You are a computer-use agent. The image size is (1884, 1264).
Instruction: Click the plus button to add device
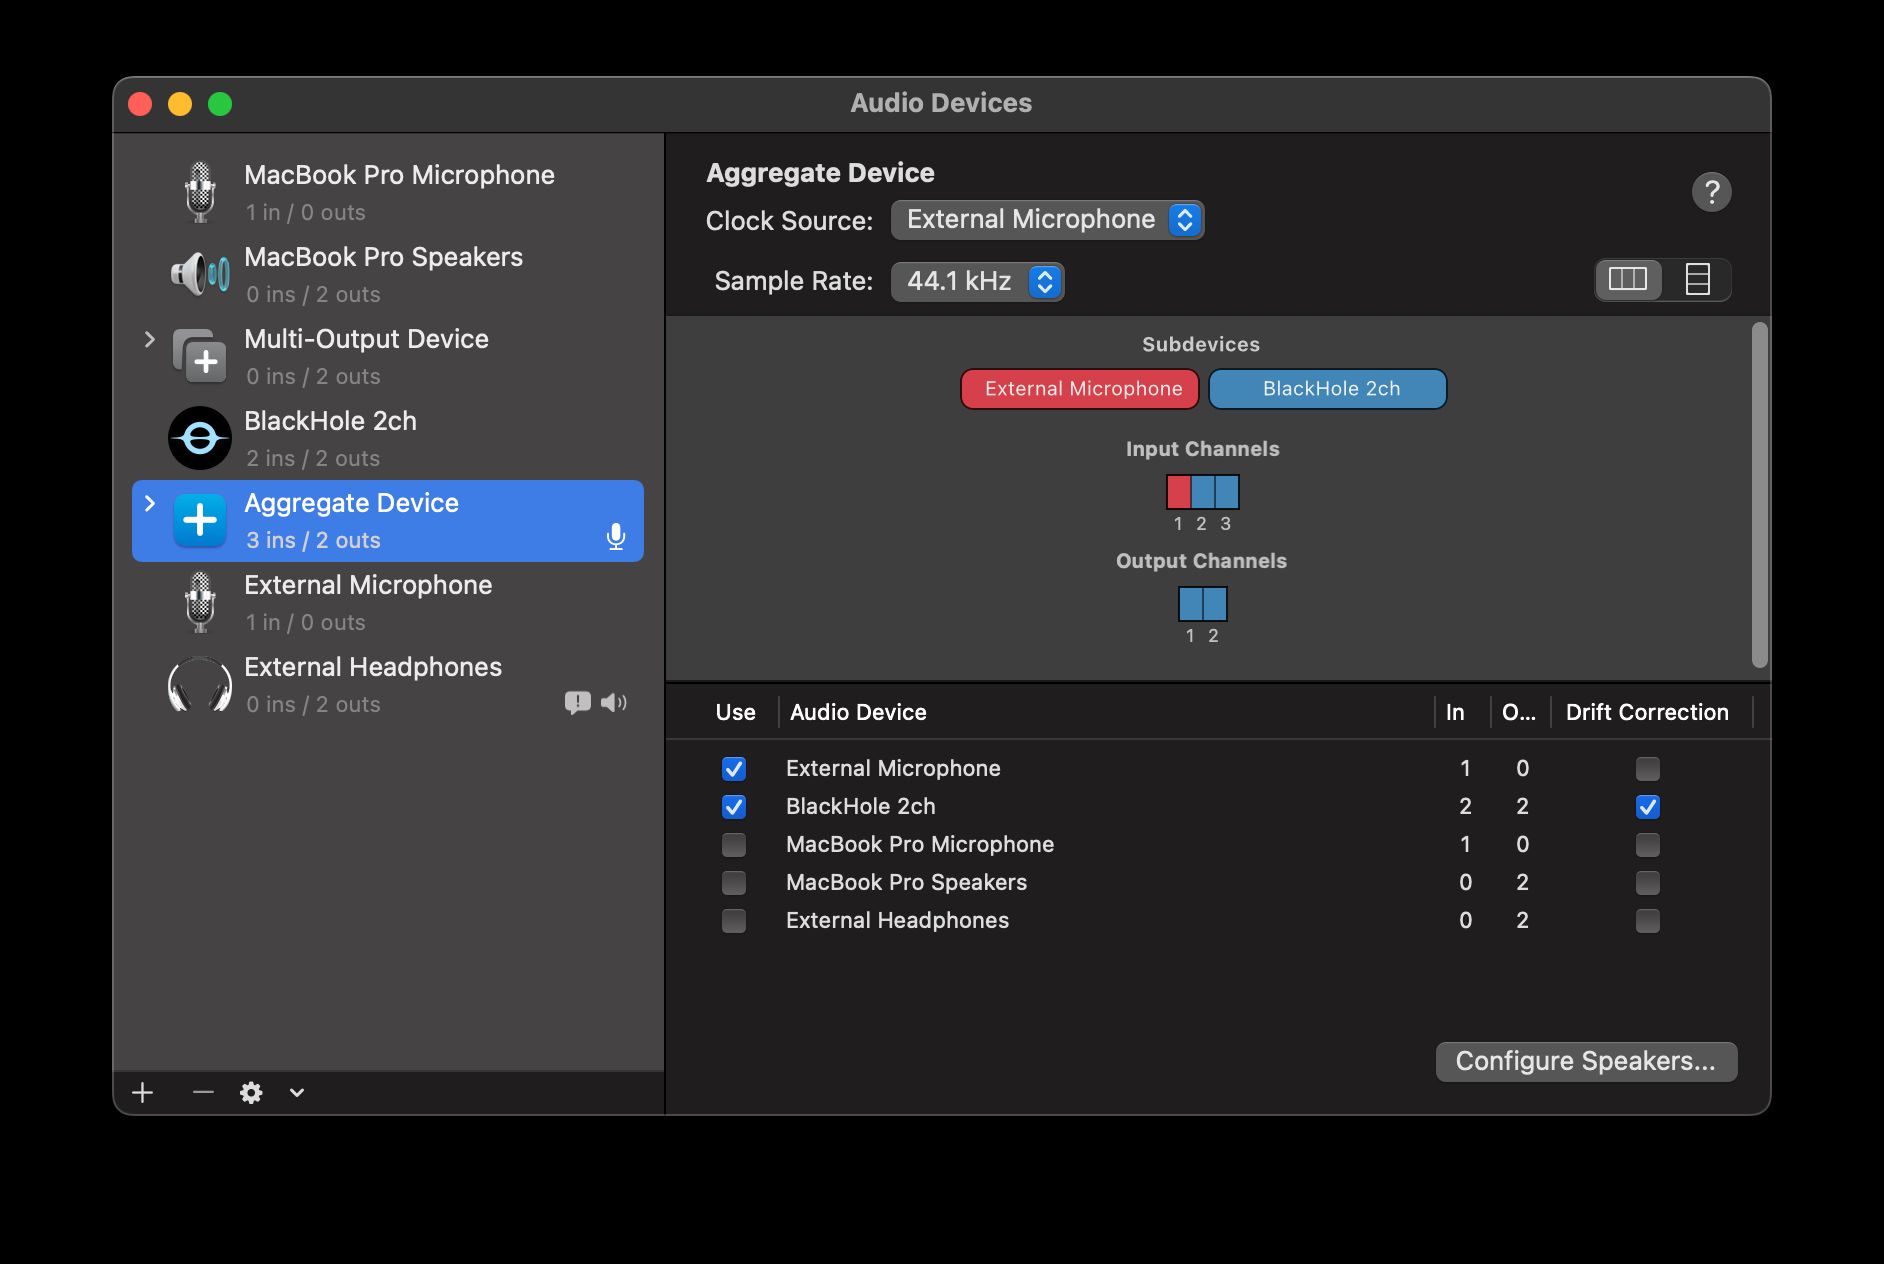coord(143,1092)
